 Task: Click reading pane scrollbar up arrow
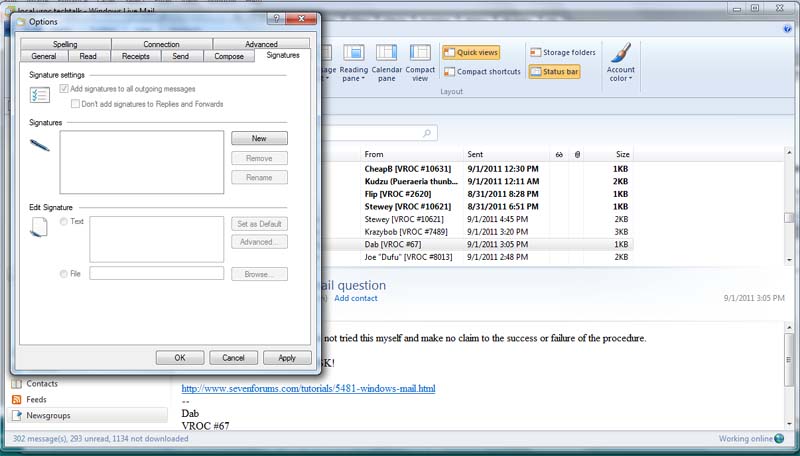click(x=789, y=327)
